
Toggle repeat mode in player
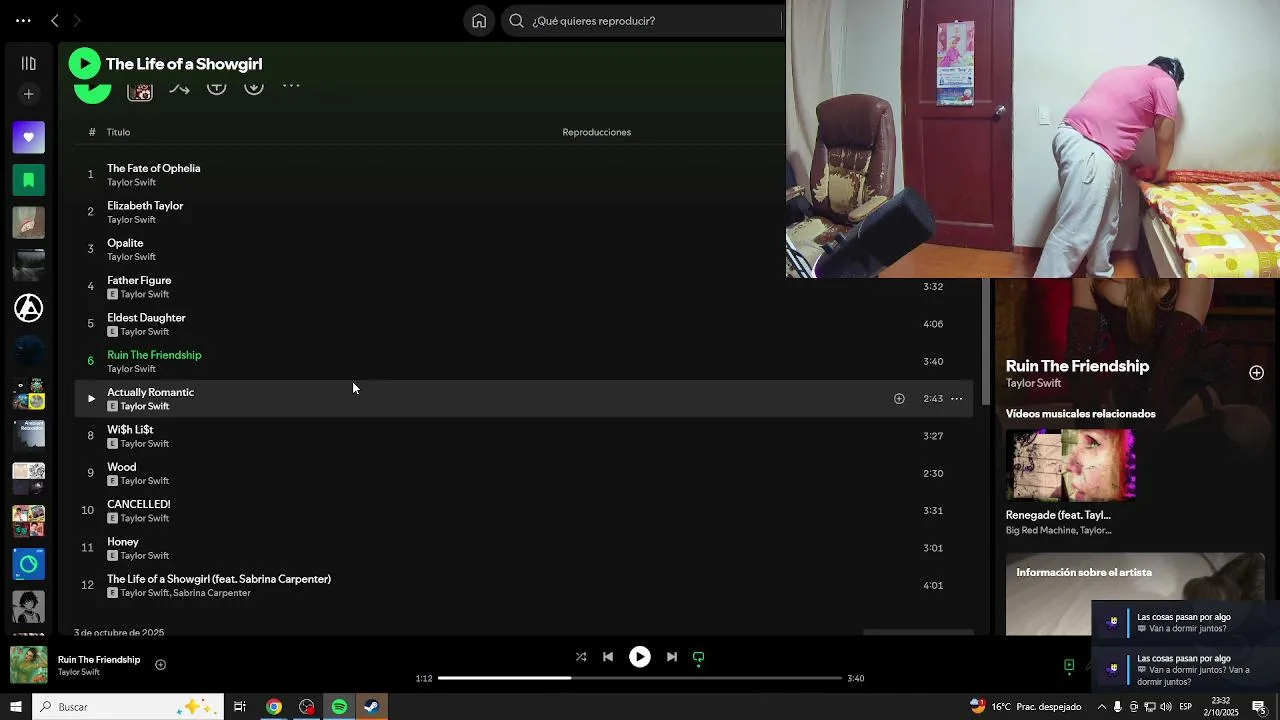(x=699, y=657)
